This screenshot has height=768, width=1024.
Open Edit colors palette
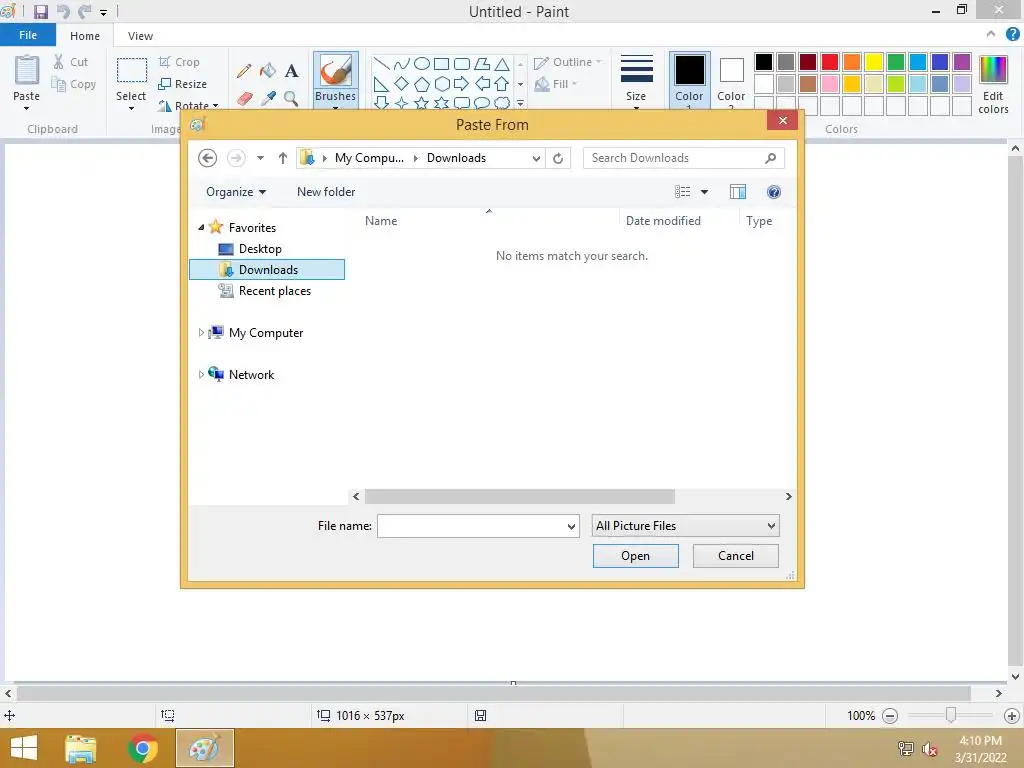tap(993, 85)
